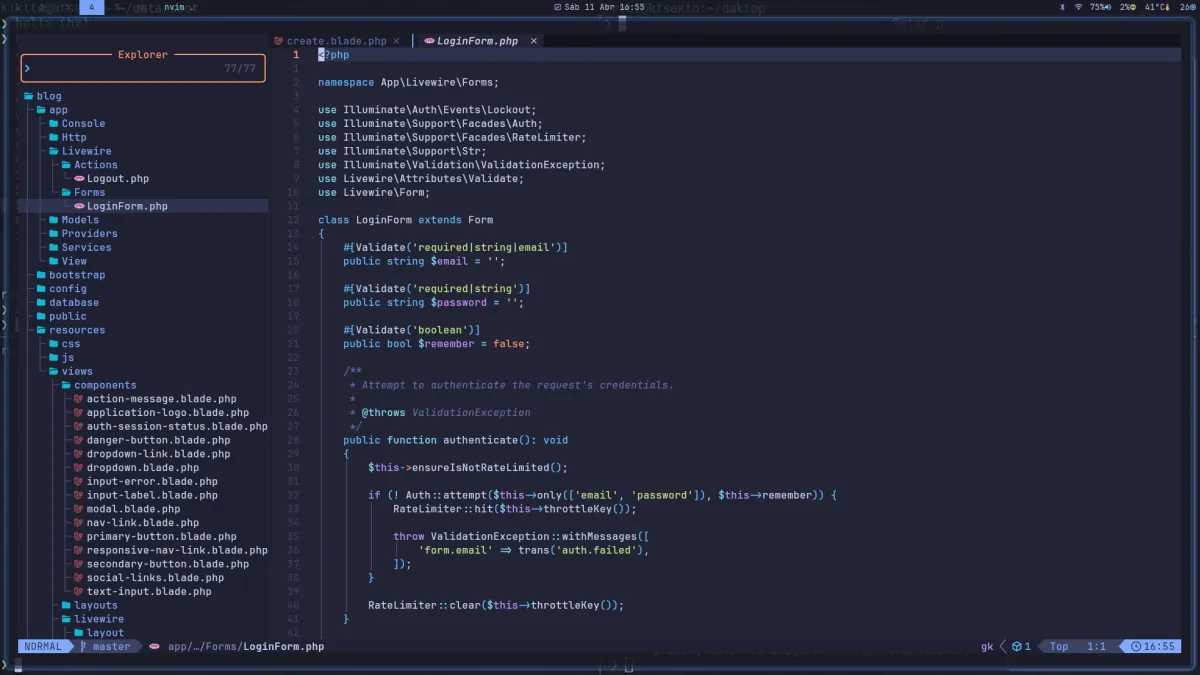Click the blade icon next to modal.blade.php

[78, 509]
